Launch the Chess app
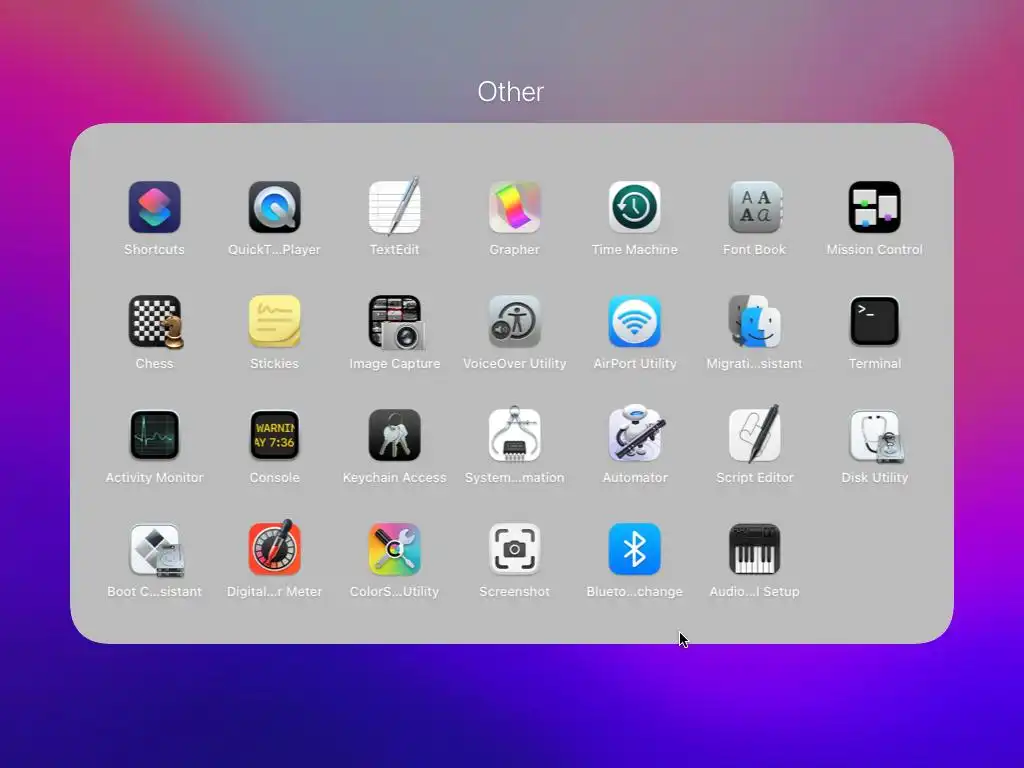The width and height of the screenshot is (1024, 768). pyautogui.click(x=155, y=321)
